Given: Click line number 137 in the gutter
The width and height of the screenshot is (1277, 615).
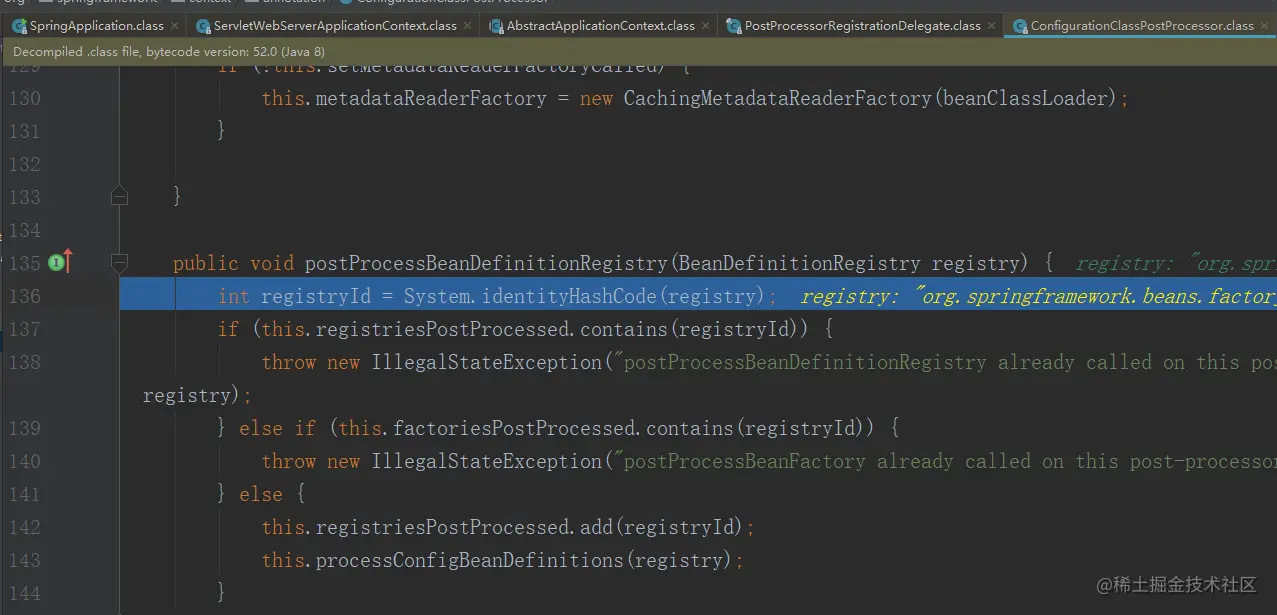Looking at the screenshot, I should tap(25, 329).
